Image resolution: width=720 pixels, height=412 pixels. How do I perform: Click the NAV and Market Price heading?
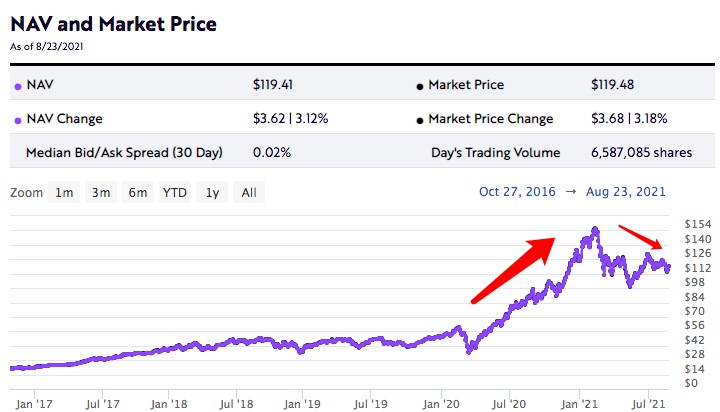[113, 21]
